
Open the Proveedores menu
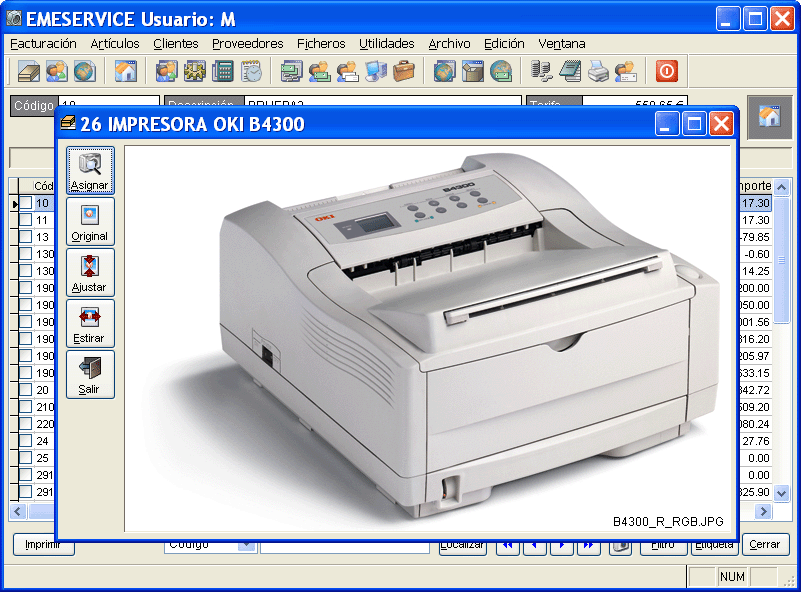coord(248,44)
